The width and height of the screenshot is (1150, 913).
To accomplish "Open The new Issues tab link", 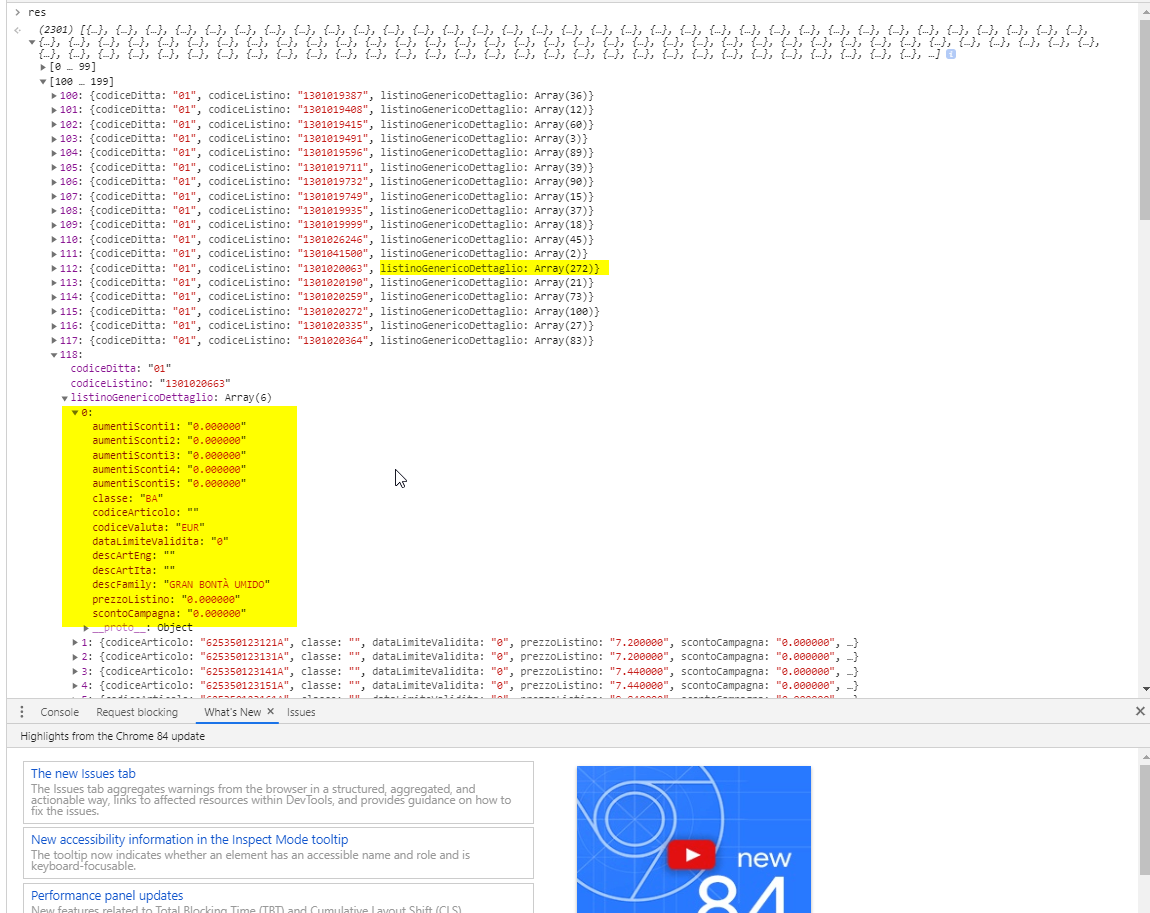I will point(83,773).
